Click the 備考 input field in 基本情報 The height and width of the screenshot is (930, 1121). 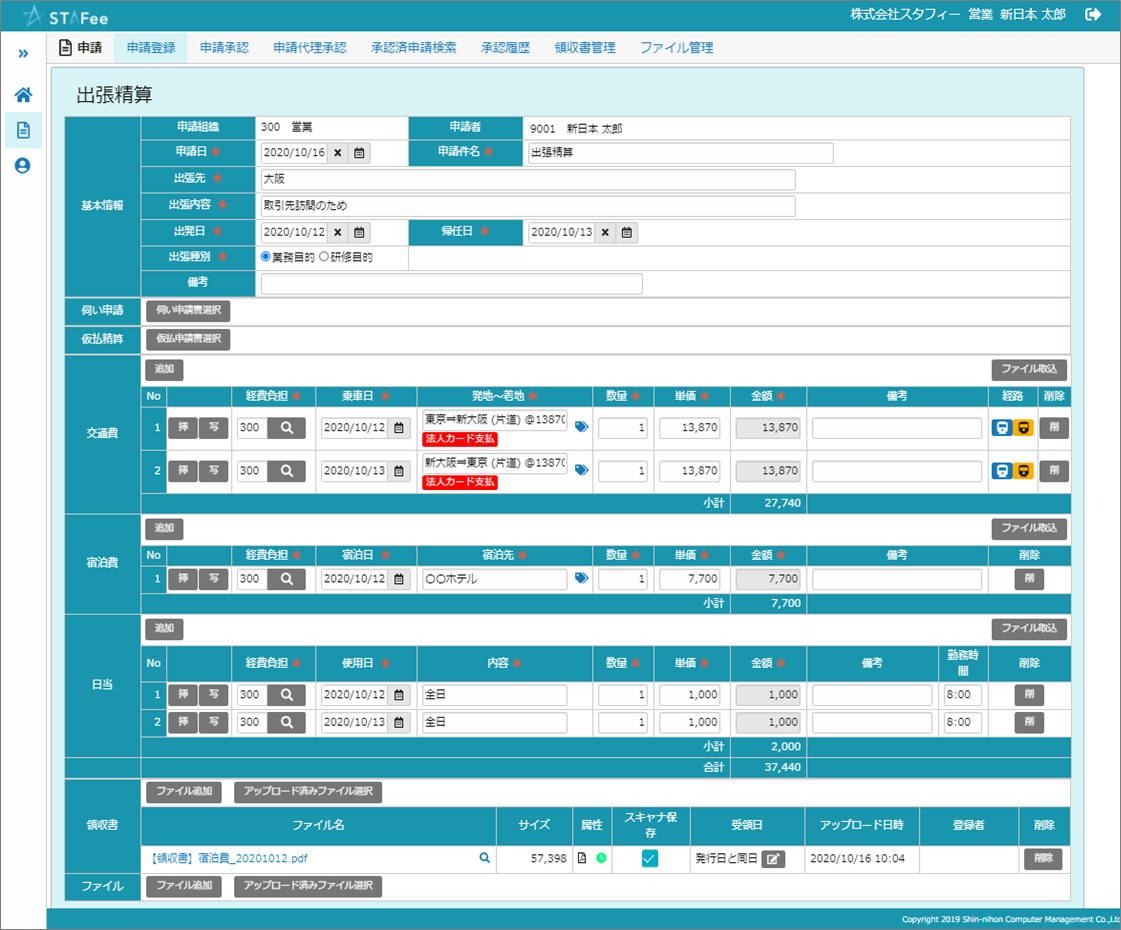(451, 284)
